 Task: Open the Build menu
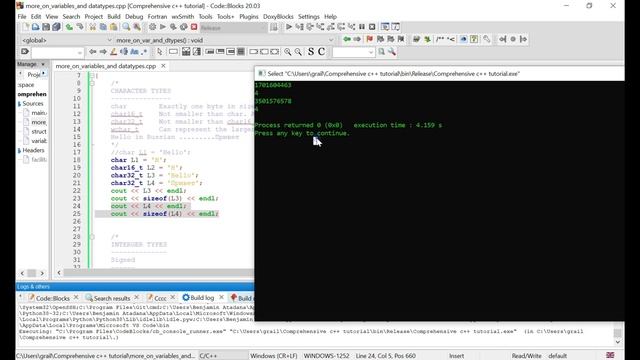pyautogui.click(x=113, y=17)
